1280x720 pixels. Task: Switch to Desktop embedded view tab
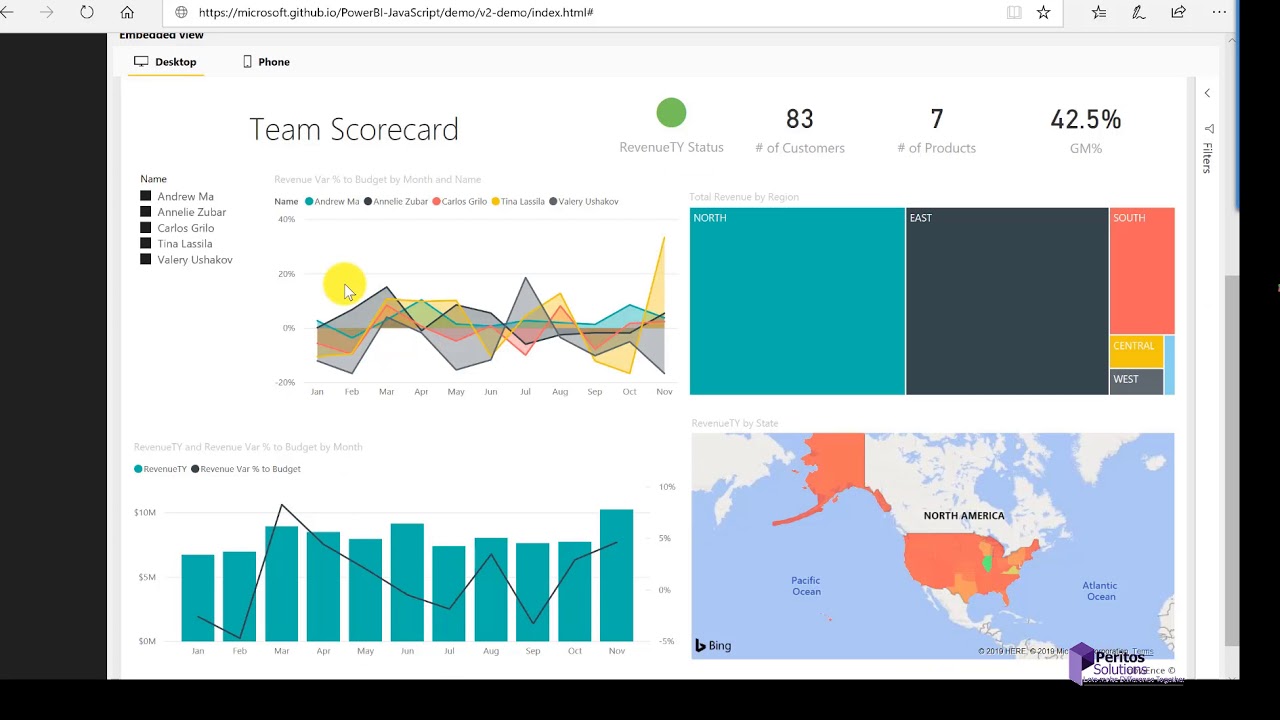click(166, 62)
